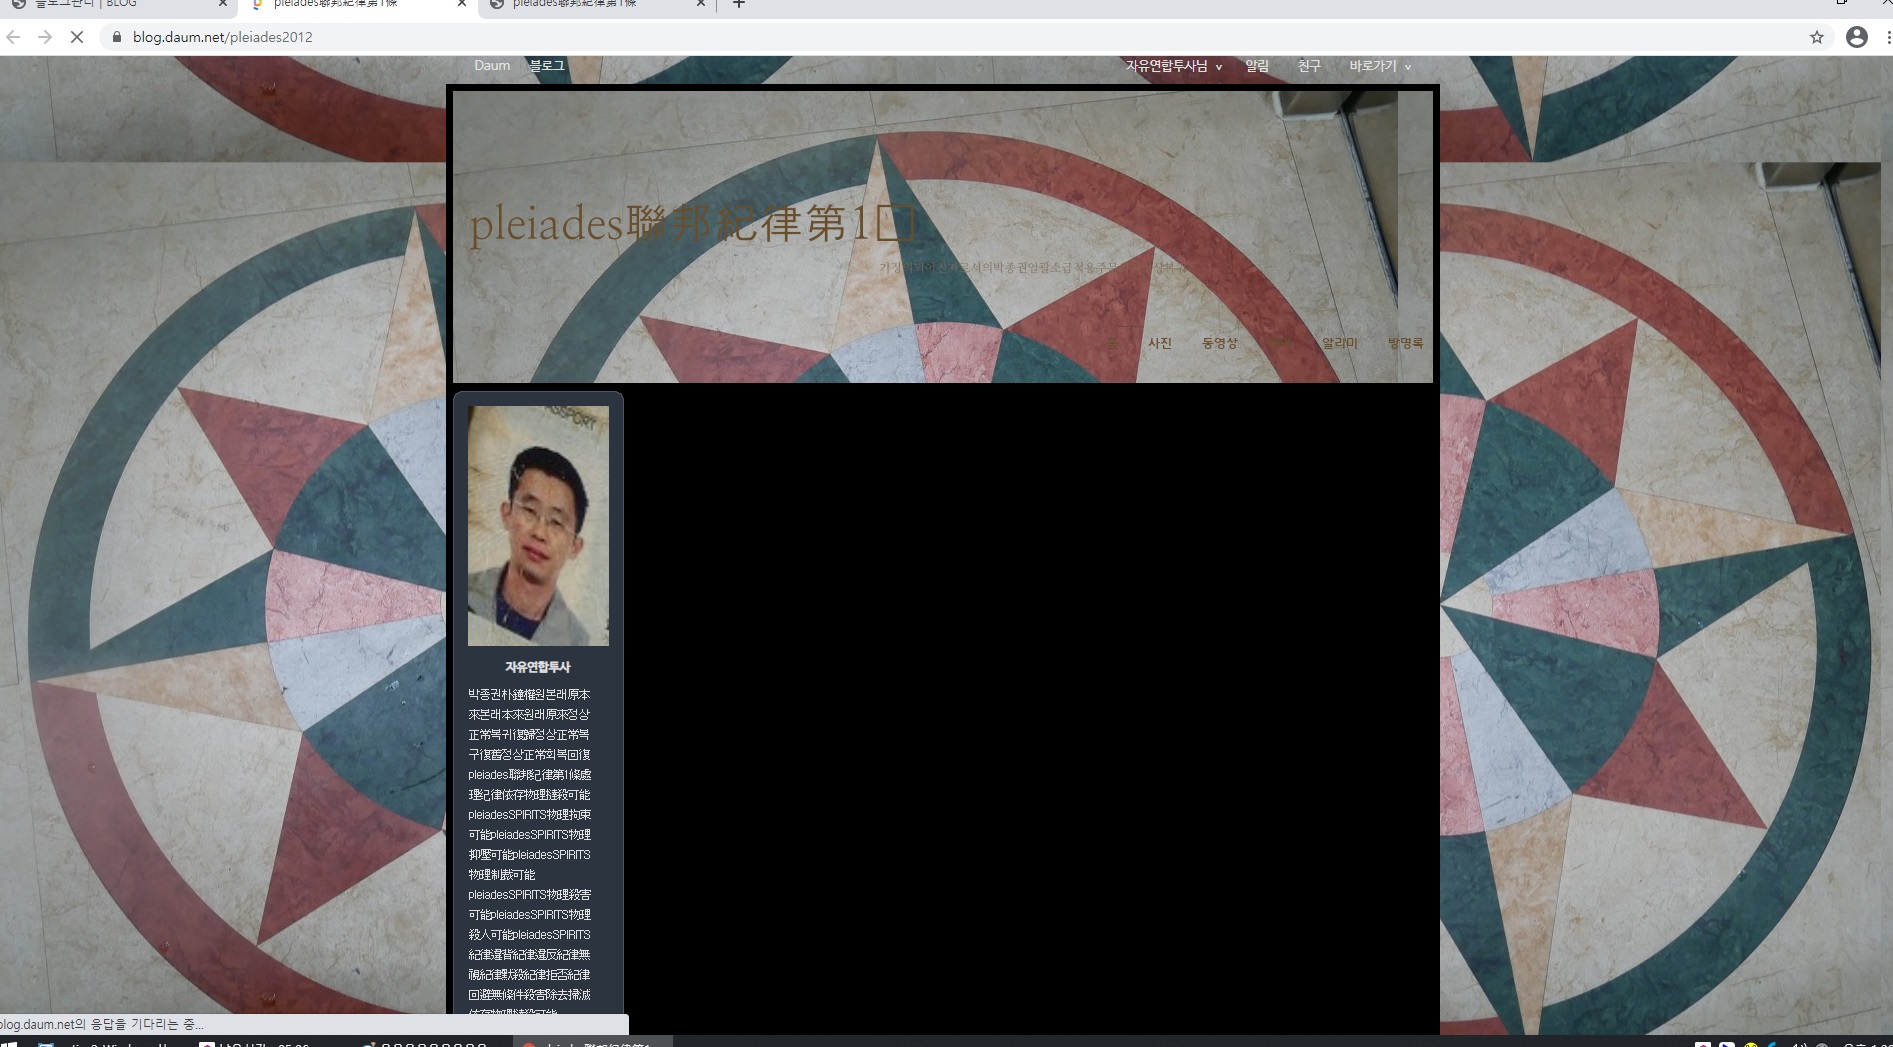Close the third pleiades tab
This screenshot has height=1047, width=1893.
coord(700,4)
